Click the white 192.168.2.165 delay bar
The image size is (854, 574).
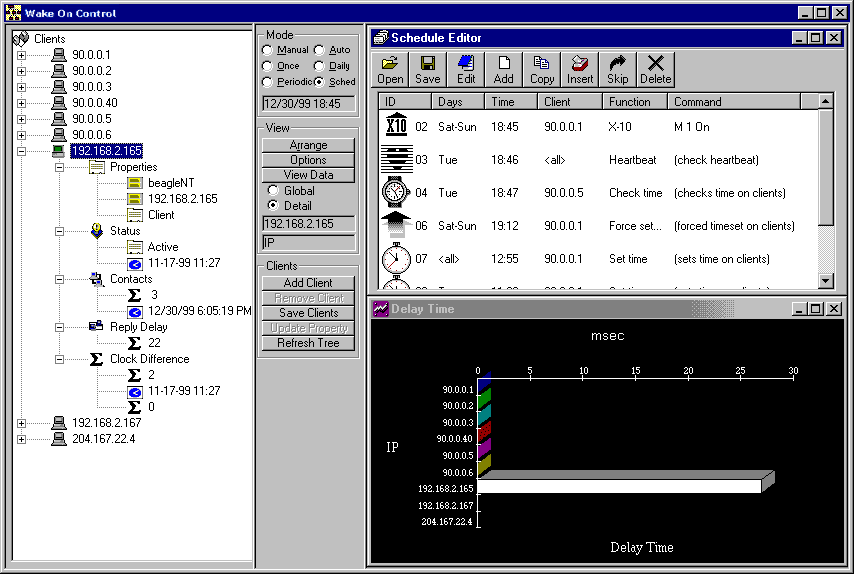(620, 486)
